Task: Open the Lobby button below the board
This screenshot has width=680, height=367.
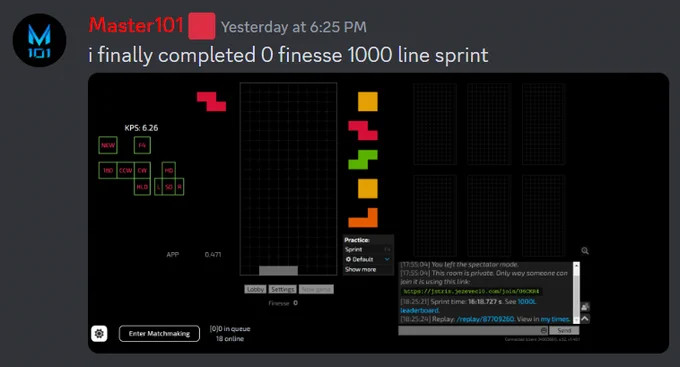Action: (x=255, y=289)
